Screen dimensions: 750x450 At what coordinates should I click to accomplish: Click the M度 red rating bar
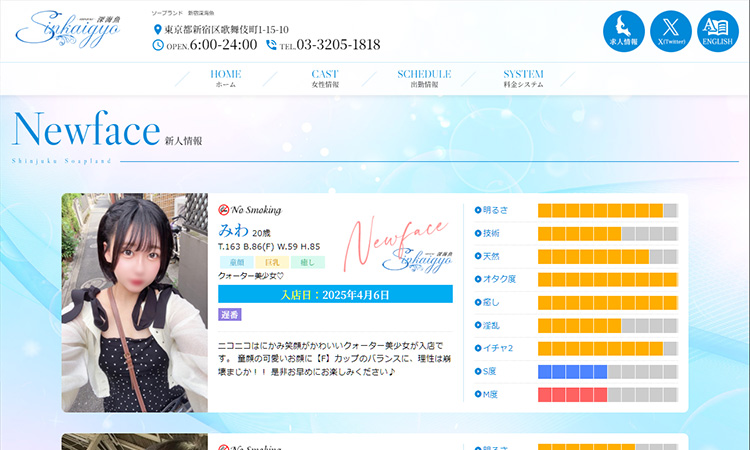point(607,395)
